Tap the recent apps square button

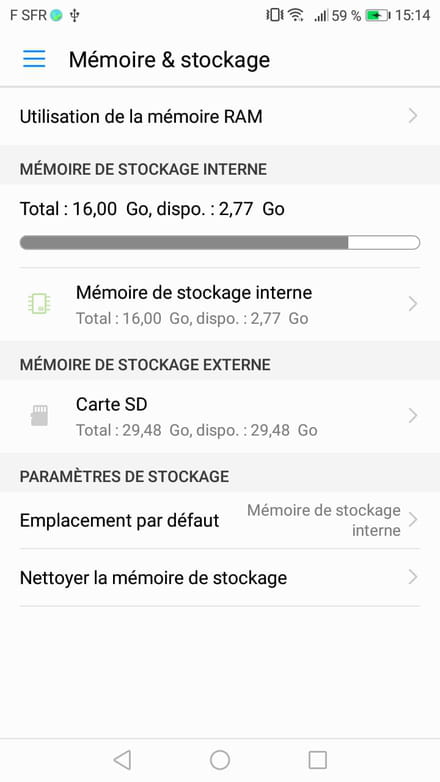click(317, 760)
